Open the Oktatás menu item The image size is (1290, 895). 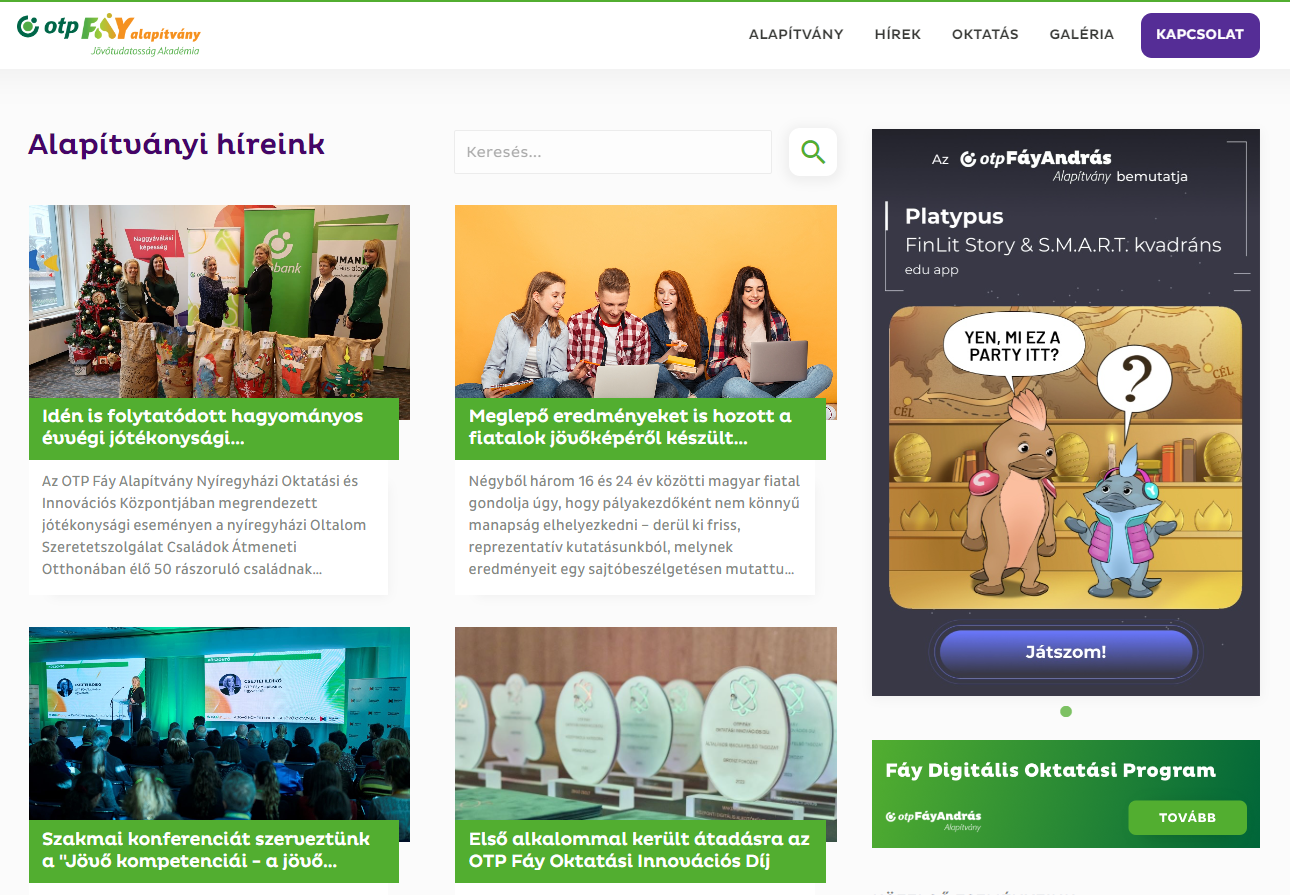(985, 34)
